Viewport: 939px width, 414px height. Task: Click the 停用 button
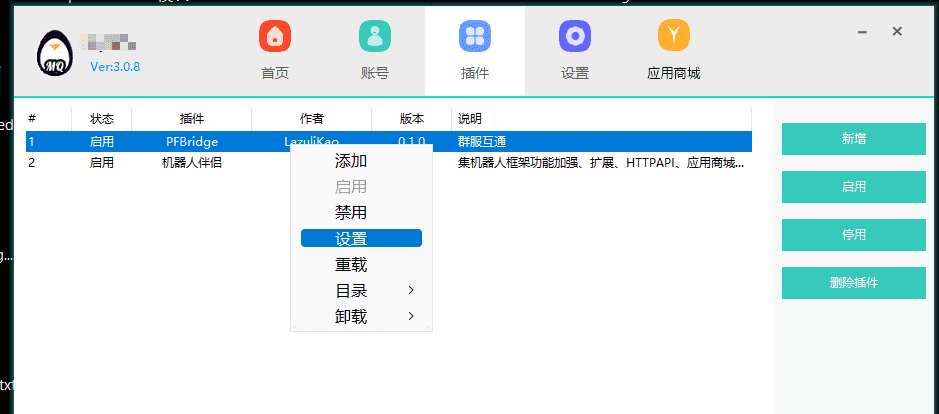coord(854,235)
